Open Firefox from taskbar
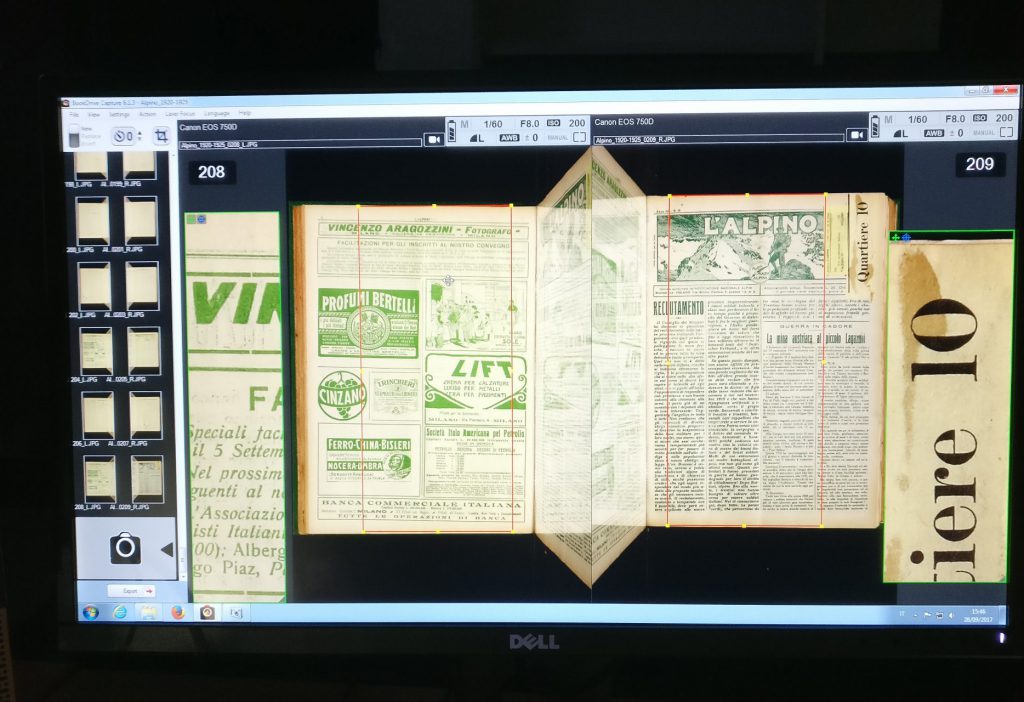This screenshot has height=702, width=1024. tap(178, 613)
